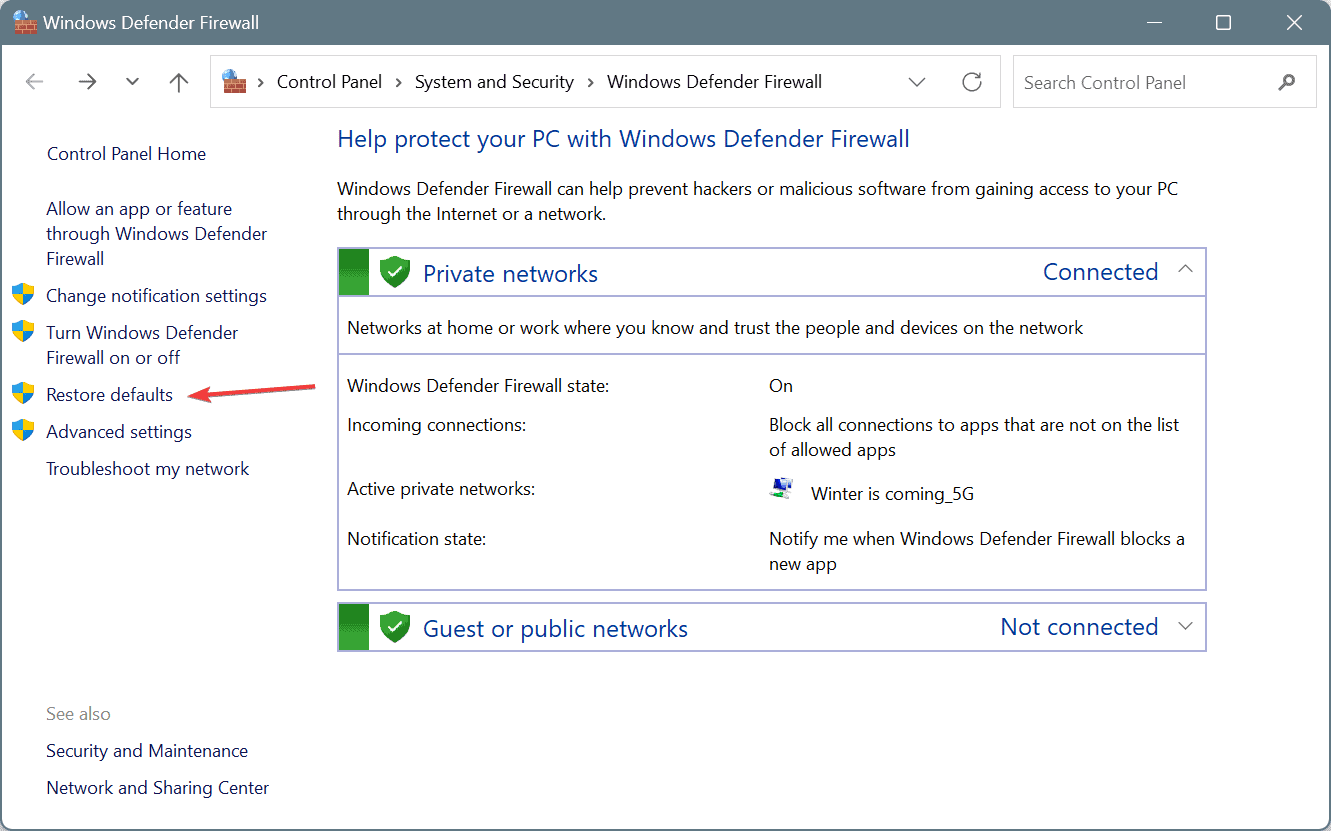Screen dimensions: 1331x831
Task: Open Advanced settings
Action: [x=119, y=431]
